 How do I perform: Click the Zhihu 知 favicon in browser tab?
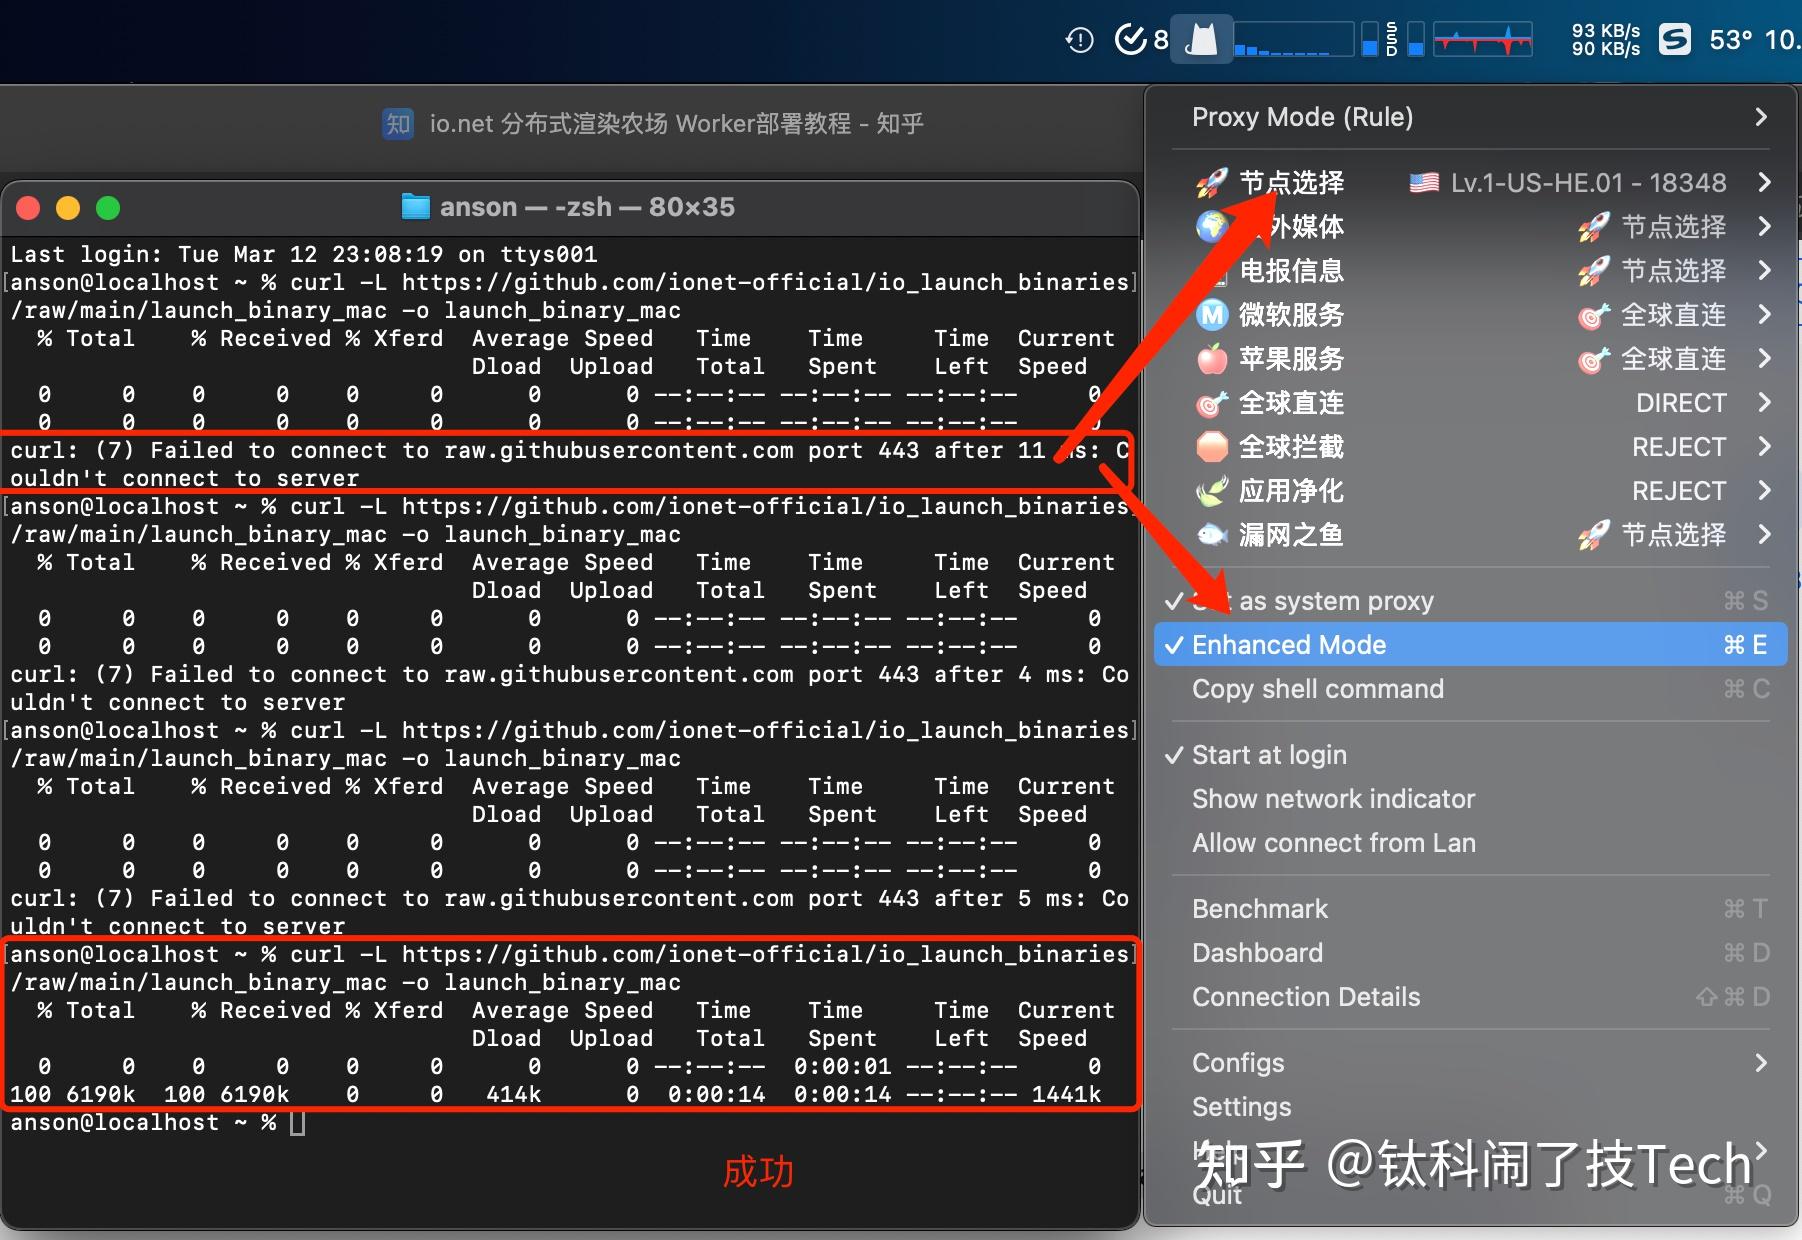click(x=398, y=124)
